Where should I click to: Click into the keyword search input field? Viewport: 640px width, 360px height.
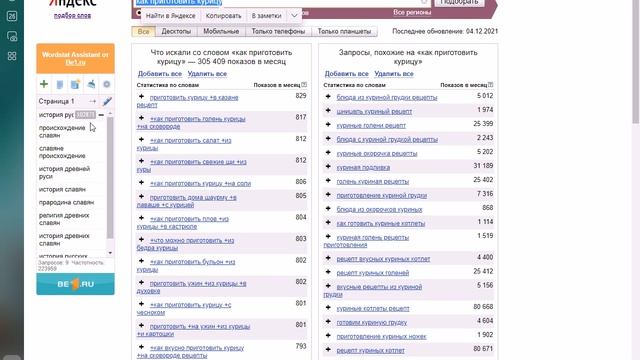pyautogui.click(x=282, y=2)
